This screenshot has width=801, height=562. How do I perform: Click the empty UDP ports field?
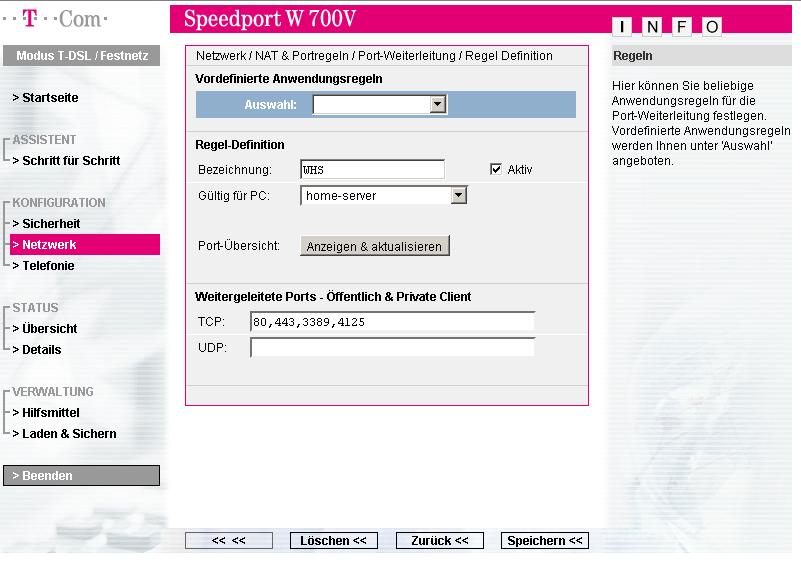coord(392,347)
